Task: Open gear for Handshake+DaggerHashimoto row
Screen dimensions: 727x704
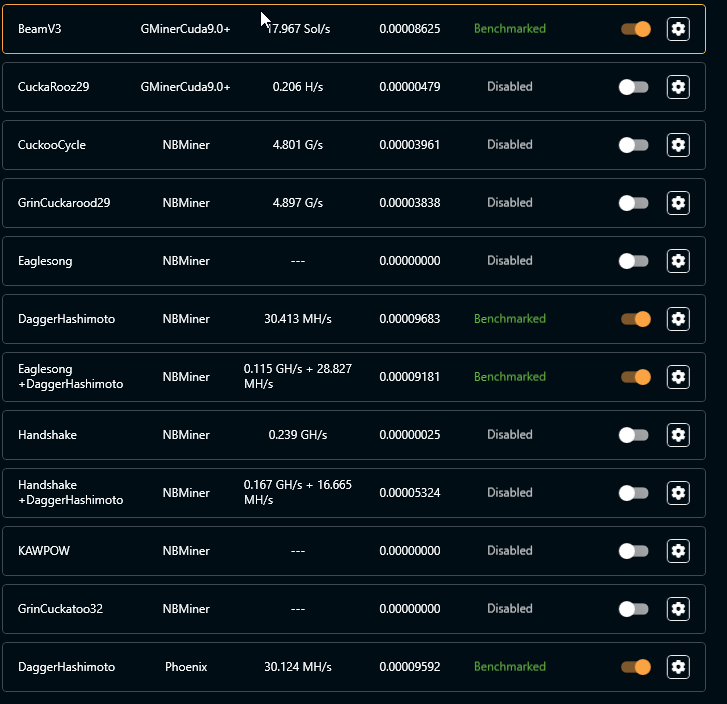Action: point(678,493)
